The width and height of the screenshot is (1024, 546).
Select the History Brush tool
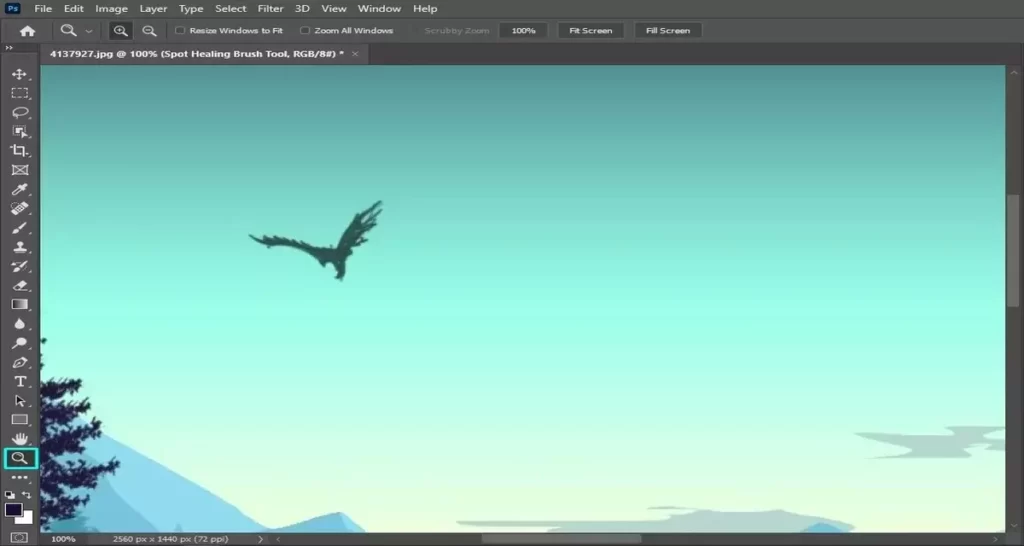[20, 266]
